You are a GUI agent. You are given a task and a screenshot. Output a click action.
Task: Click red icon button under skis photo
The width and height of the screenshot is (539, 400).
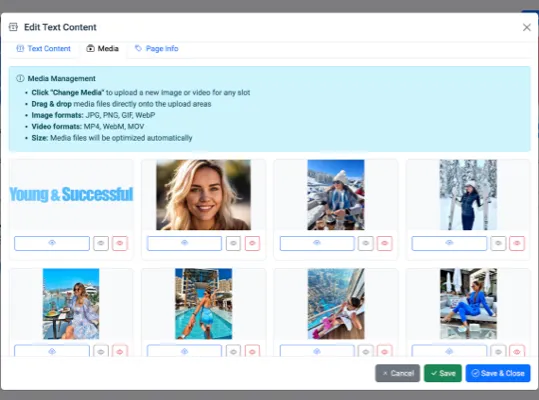click(517, 243)
